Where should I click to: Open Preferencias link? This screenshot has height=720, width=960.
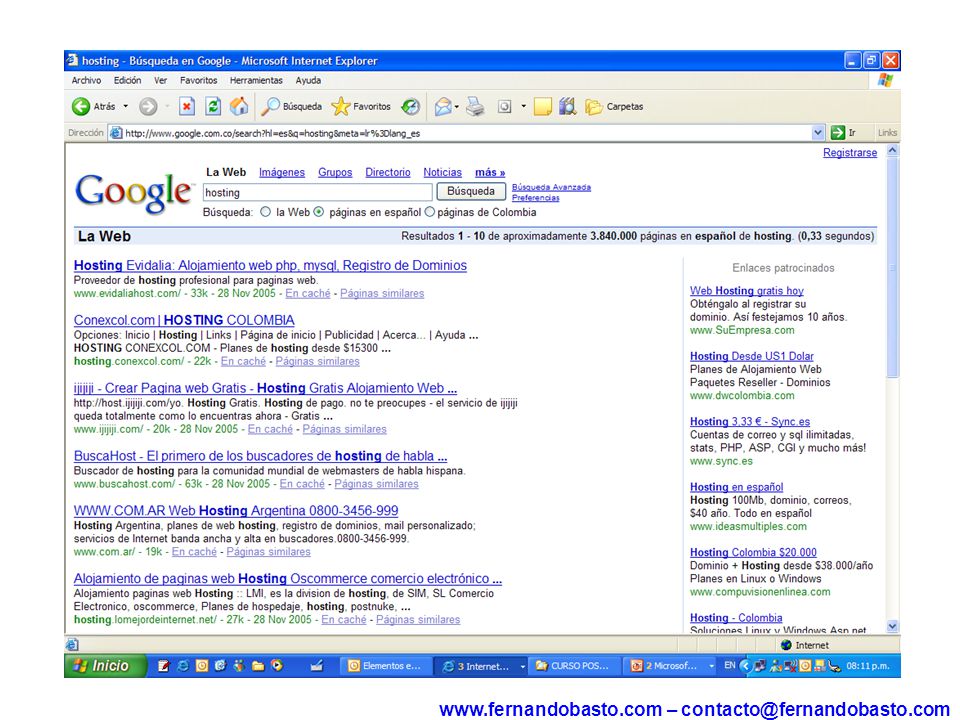(x=536, y=198)
